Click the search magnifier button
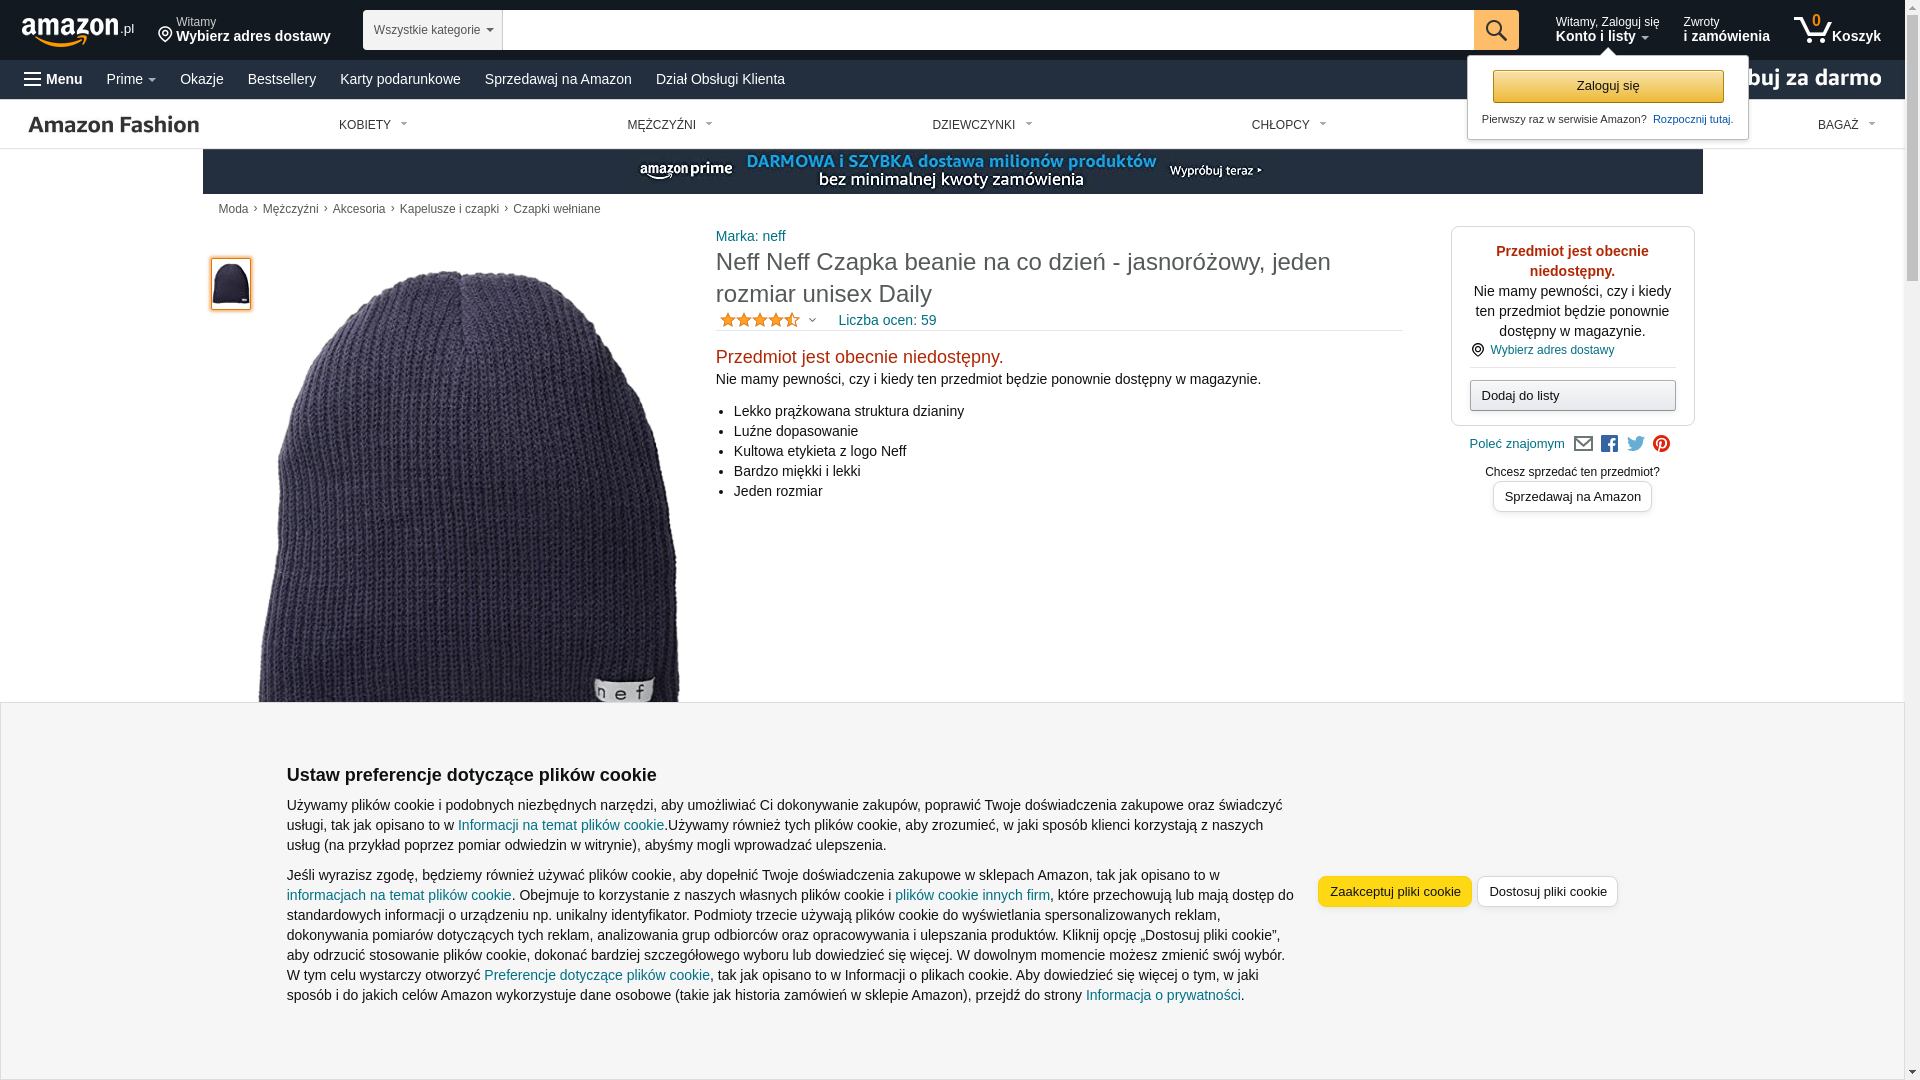1920x1080 pixels. (x=1496, y=30)
